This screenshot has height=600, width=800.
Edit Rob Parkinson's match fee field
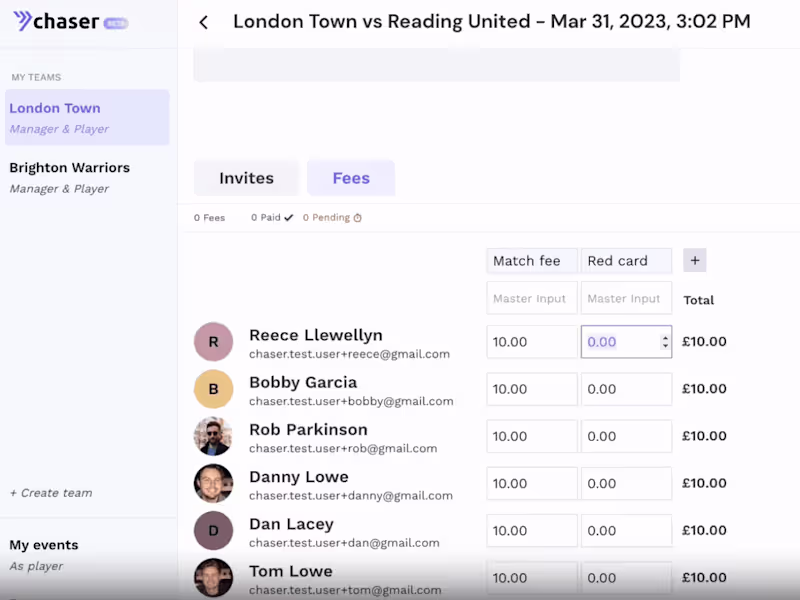coord(532,436)
